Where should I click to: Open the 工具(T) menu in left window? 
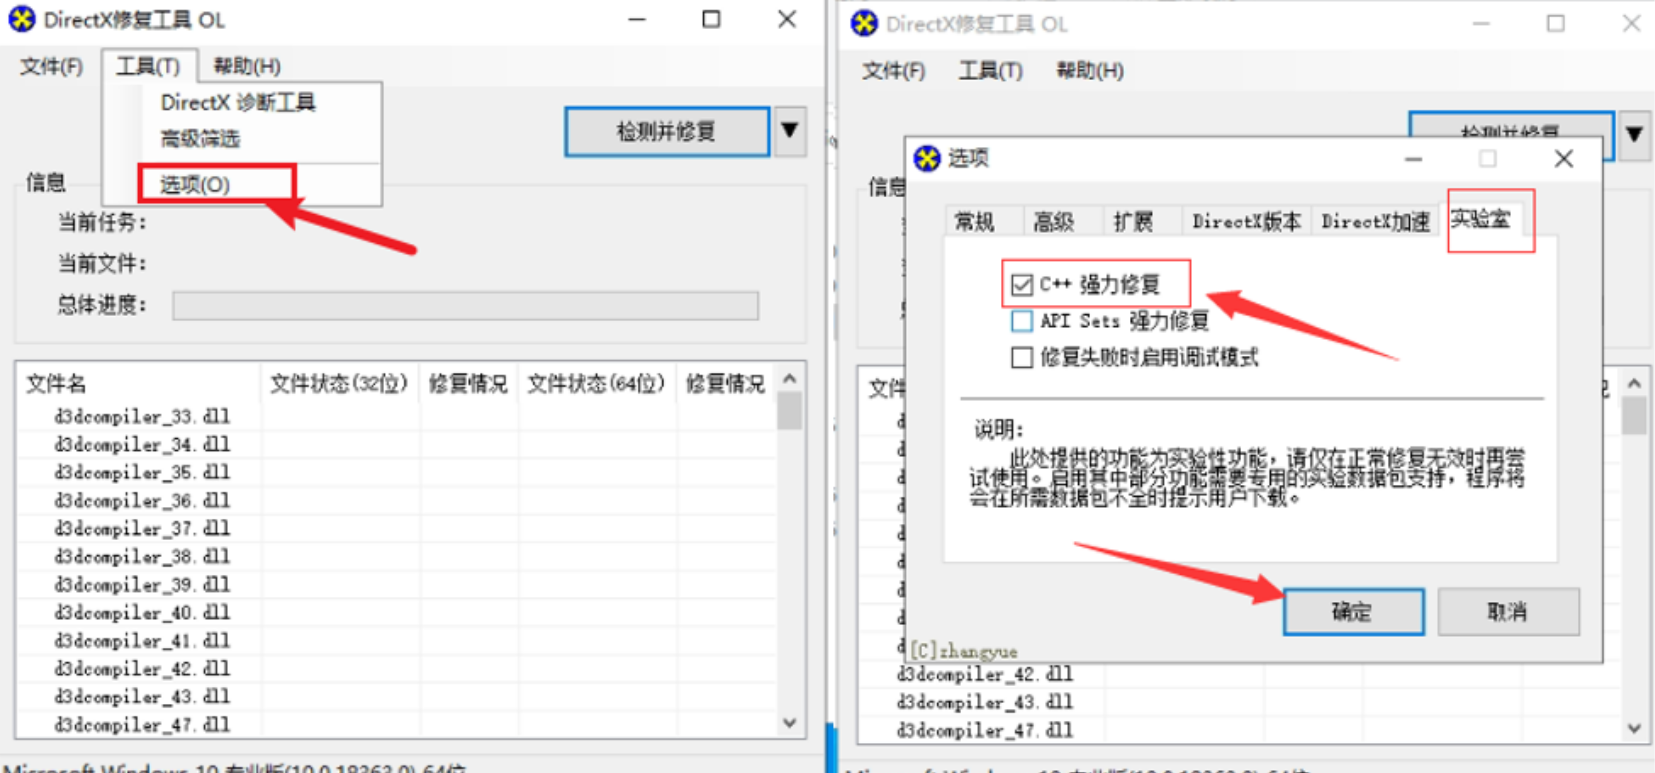pyautogui.click(x=148, y=66)
